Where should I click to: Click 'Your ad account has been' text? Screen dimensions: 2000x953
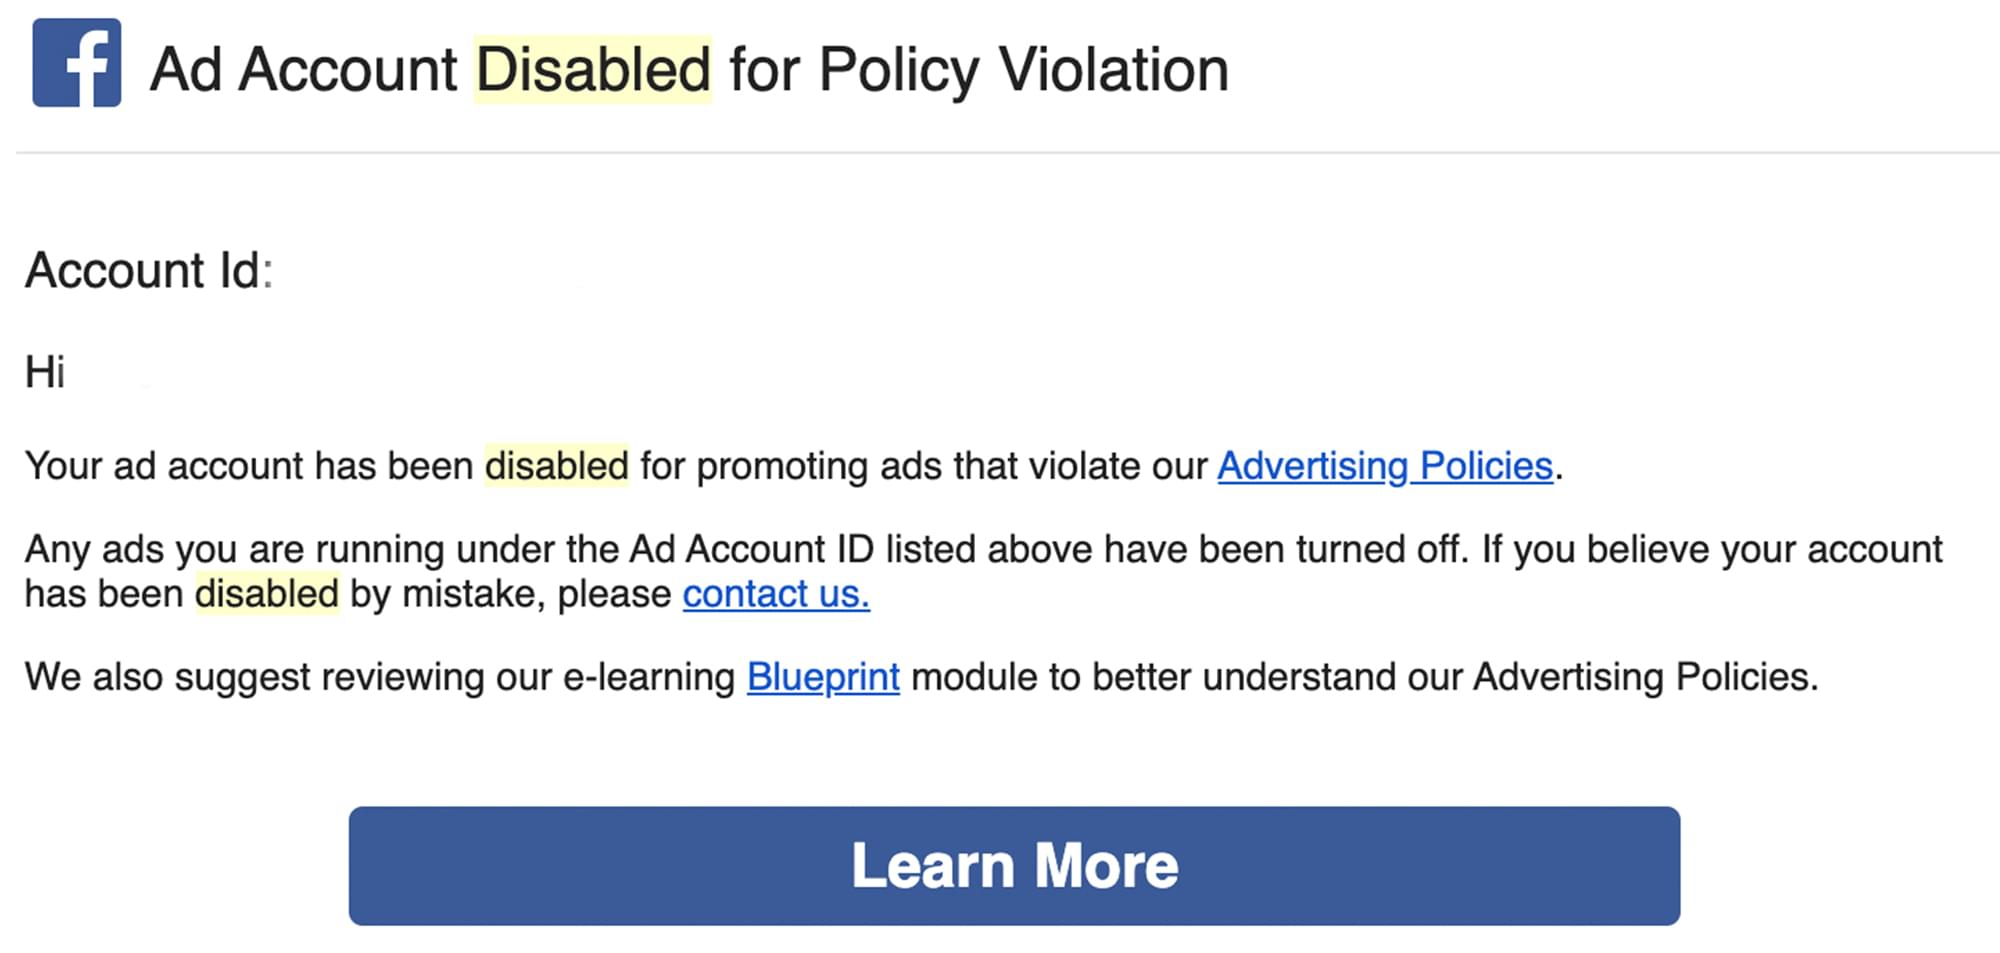[249, 466]
